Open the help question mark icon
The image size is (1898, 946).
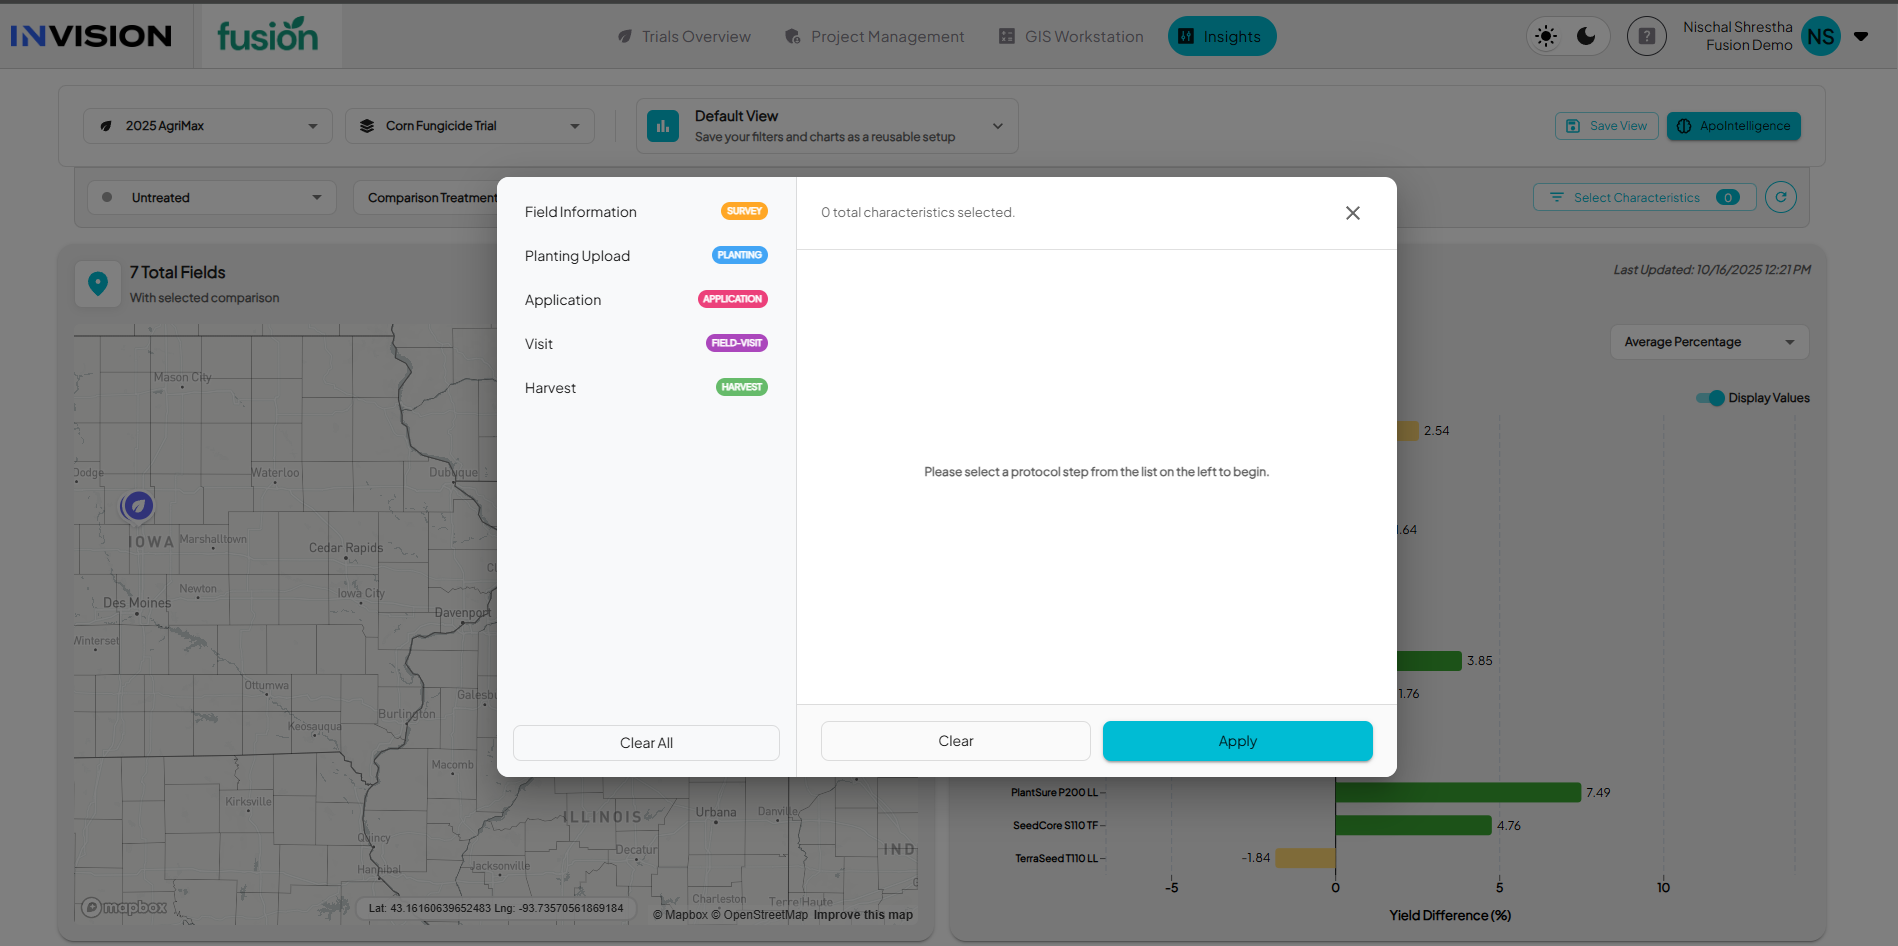click(1646, 37)
